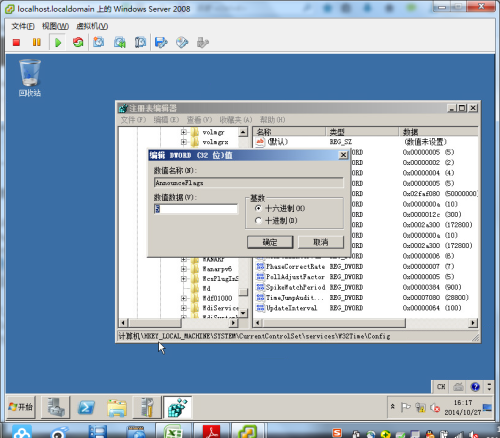The width and height of the screenshot is (500, 438).
Task: Open the Recycle Bin on guest desktop
Action: click(x=30, y=78)
